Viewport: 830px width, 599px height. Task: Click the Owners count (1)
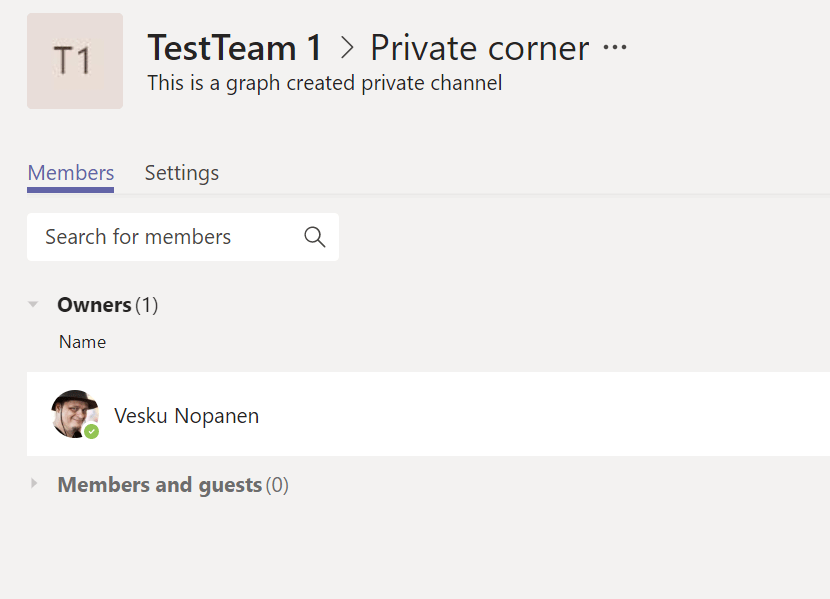147,305
